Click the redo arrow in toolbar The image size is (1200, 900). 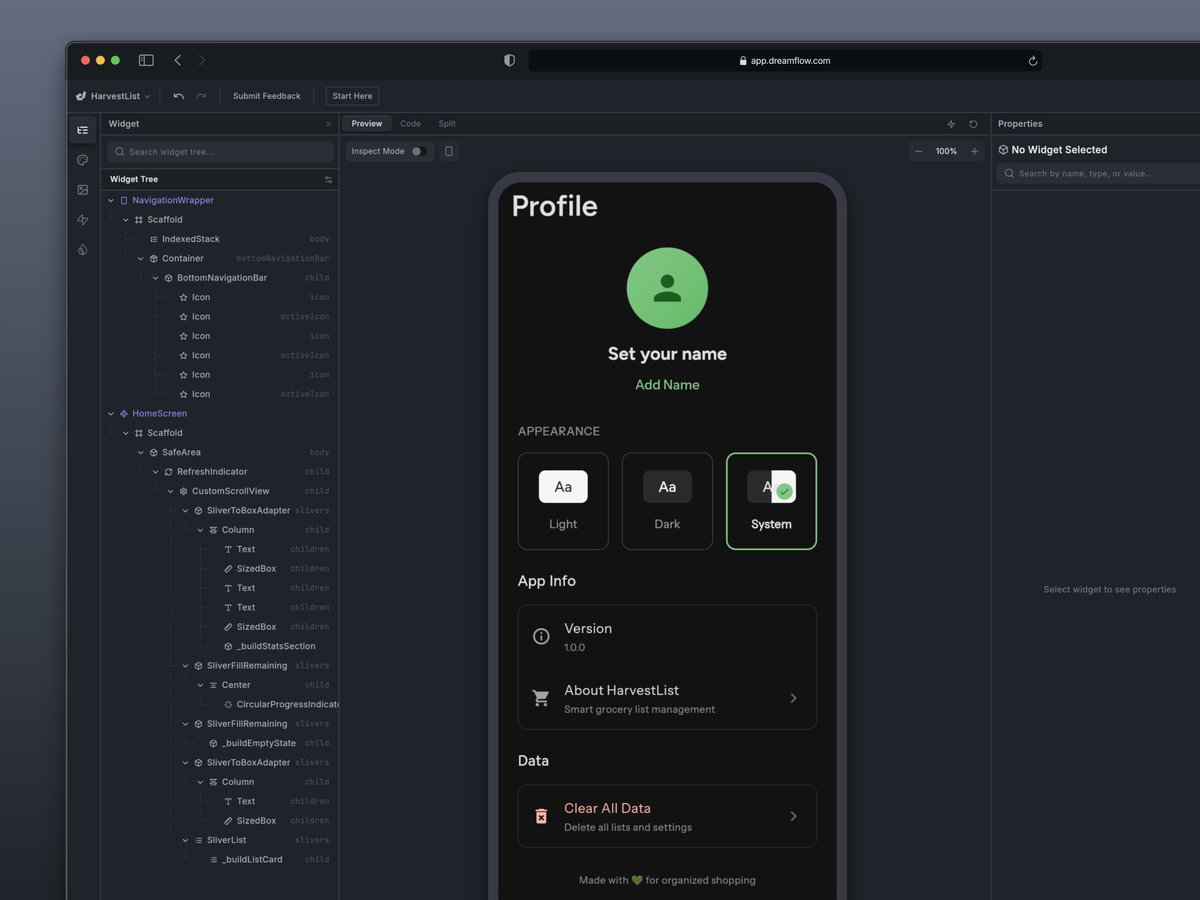pos(201,96)
